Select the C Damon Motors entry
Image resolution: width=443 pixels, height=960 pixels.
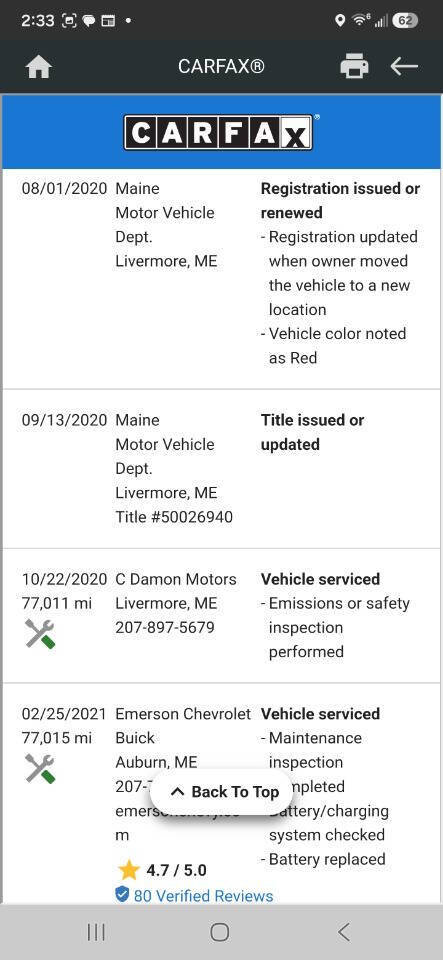(x=176, y=579)
